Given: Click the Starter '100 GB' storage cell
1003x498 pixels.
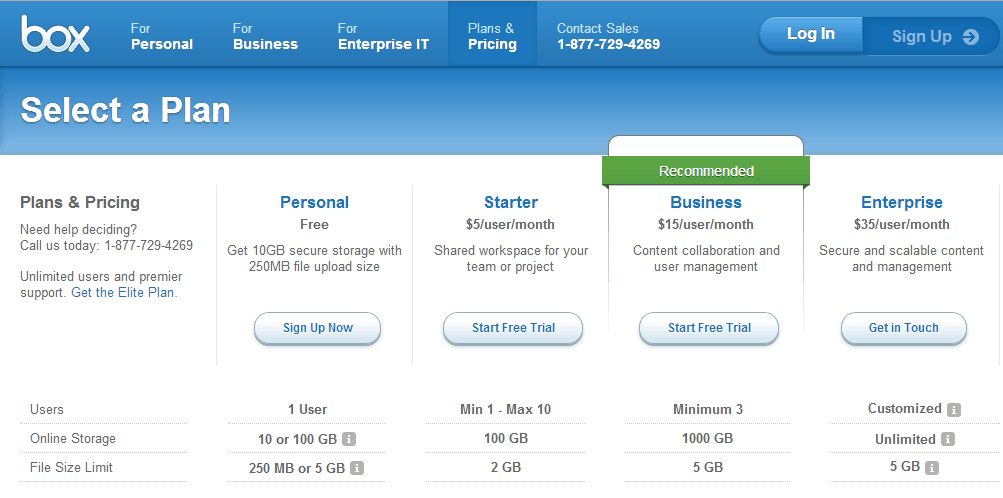Looking at the screenshot, I should [505, 439].
